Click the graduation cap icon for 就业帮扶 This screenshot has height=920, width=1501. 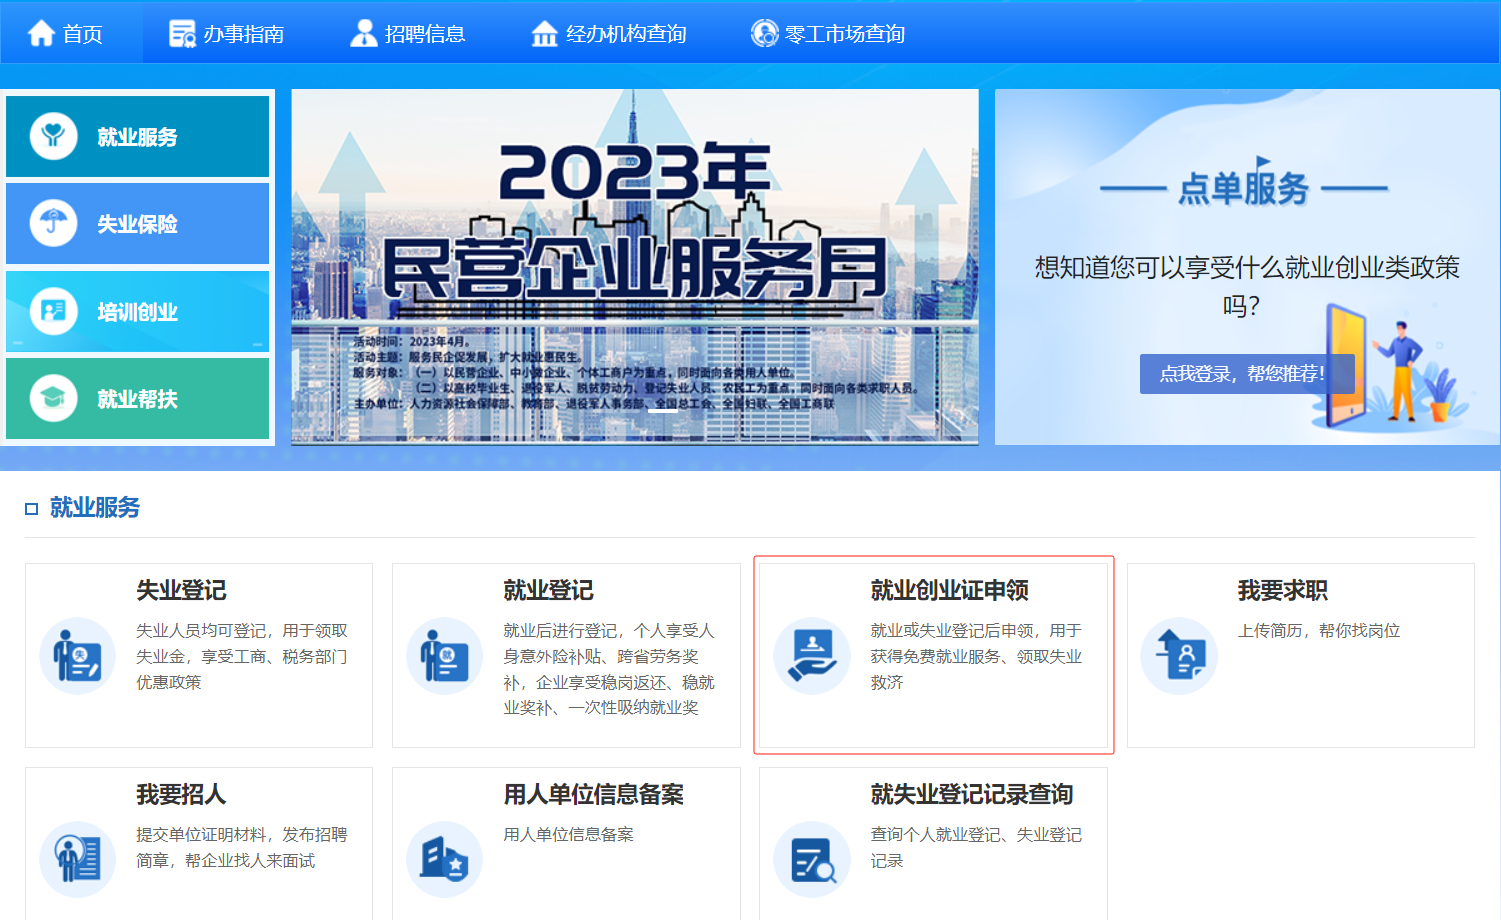53,398
